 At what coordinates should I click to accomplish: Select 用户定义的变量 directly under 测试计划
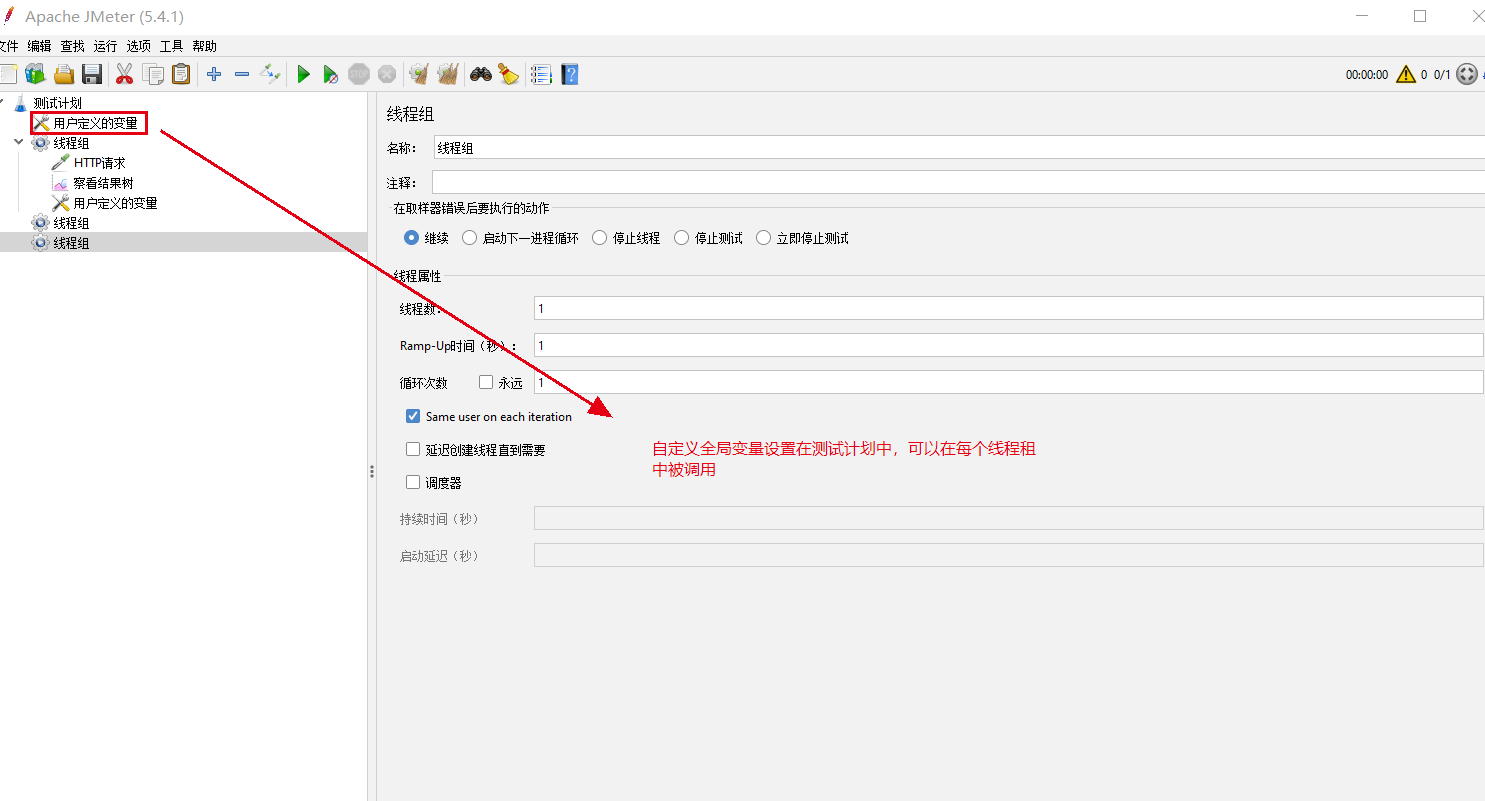[x=95, y=123]
